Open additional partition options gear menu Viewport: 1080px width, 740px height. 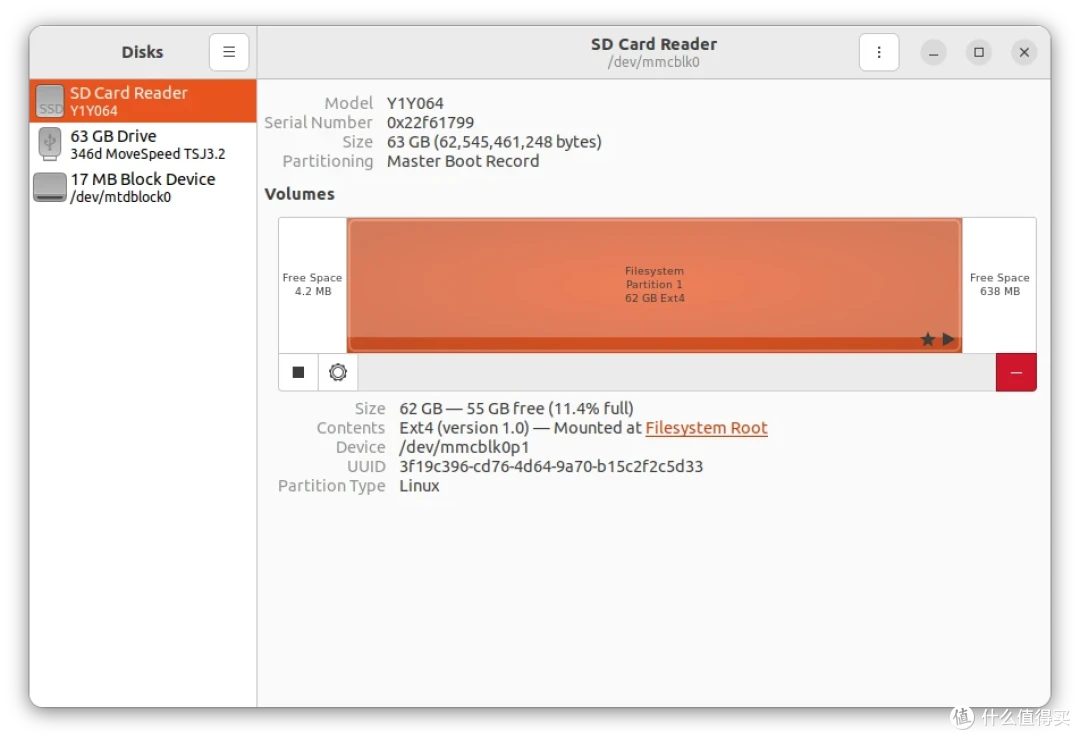coord(338,372)
